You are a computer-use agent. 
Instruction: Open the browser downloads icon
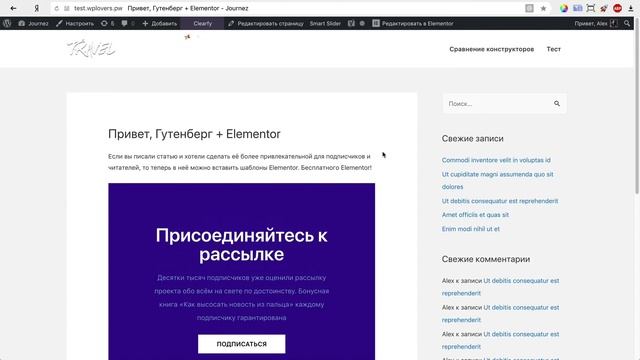[x=631, y=8]
